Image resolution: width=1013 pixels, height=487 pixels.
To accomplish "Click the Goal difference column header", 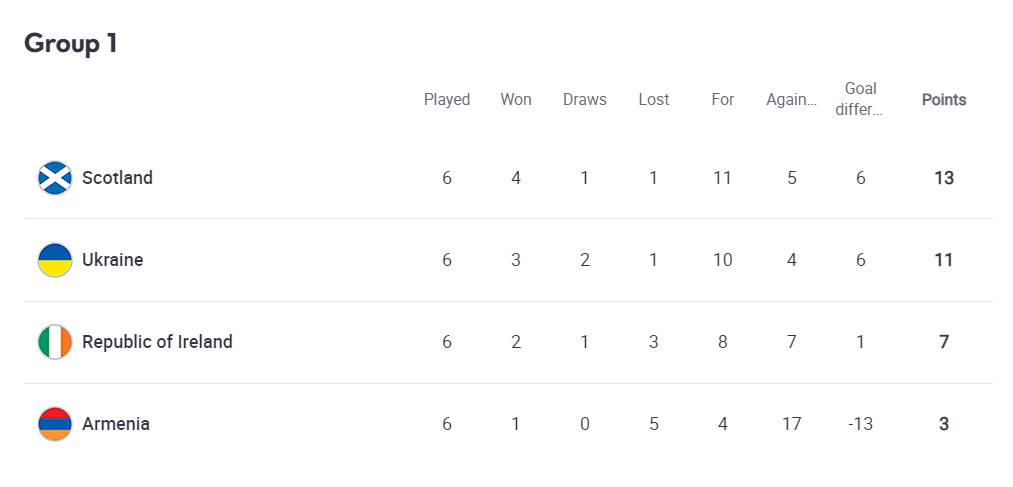I will tap(860, 99).
